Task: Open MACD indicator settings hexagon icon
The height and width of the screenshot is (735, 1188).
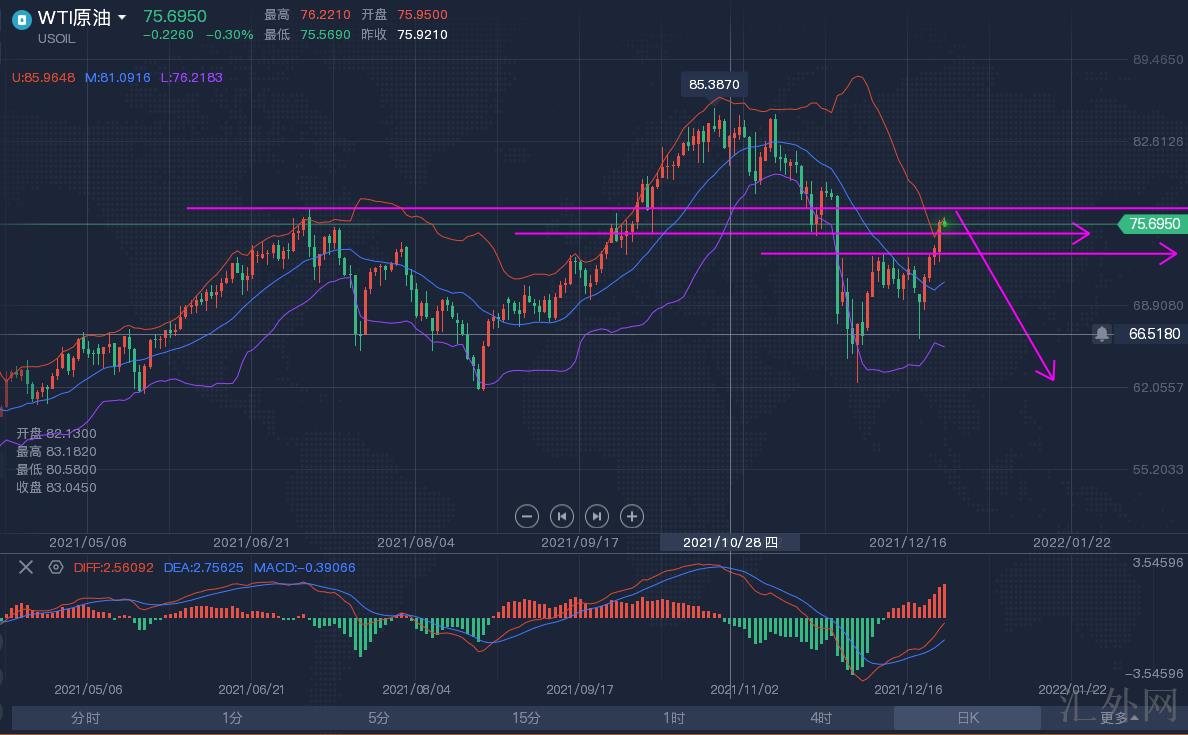Action: coord(56,567)
